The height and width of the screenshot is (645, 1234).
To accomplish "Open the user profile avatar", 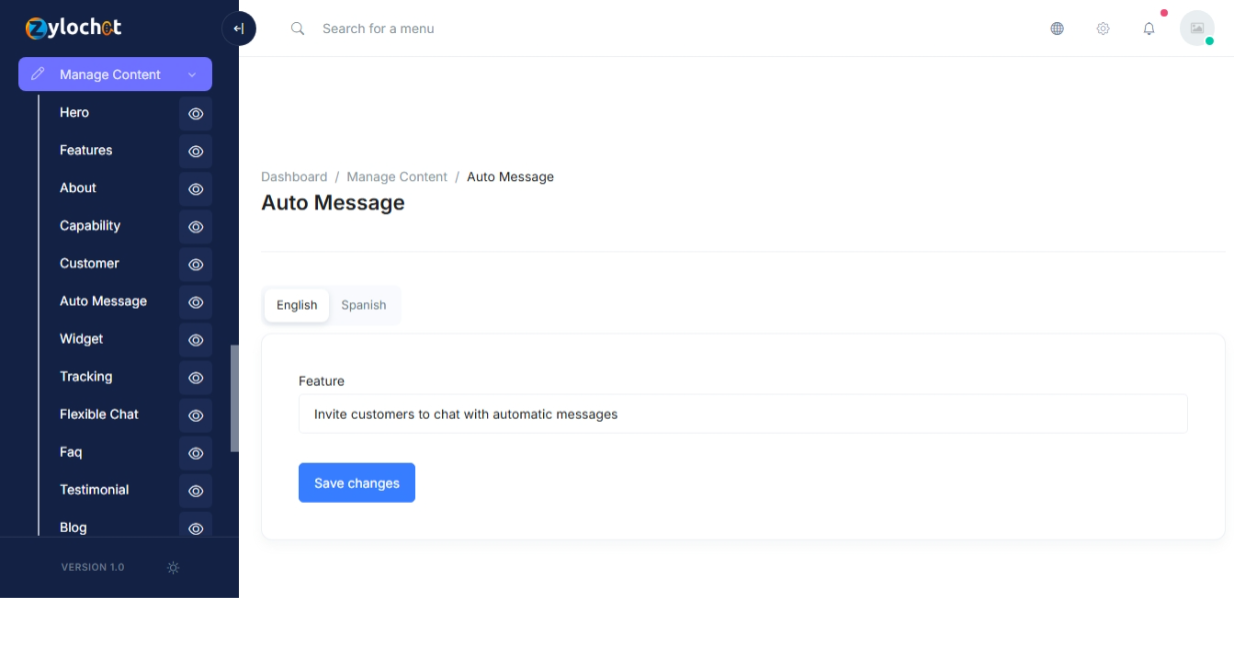I will [x=1197, y=28].
